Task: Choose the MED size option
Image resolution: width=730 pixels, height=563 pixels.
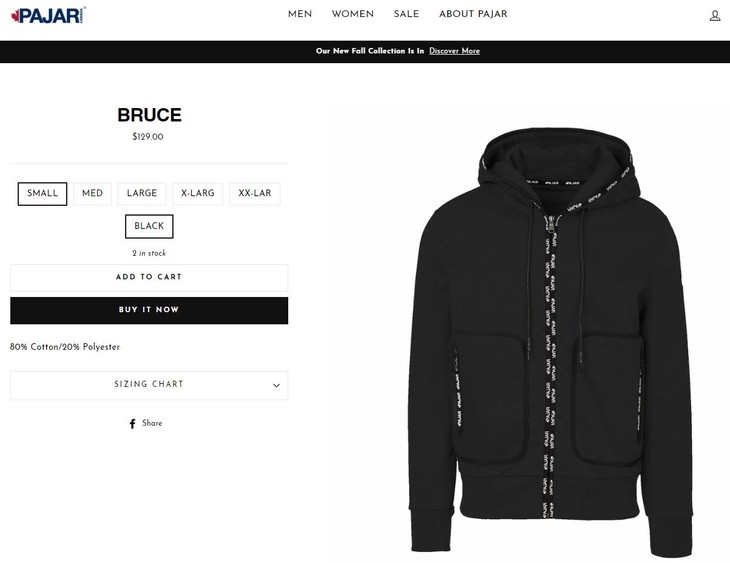Action: (92, 193)
